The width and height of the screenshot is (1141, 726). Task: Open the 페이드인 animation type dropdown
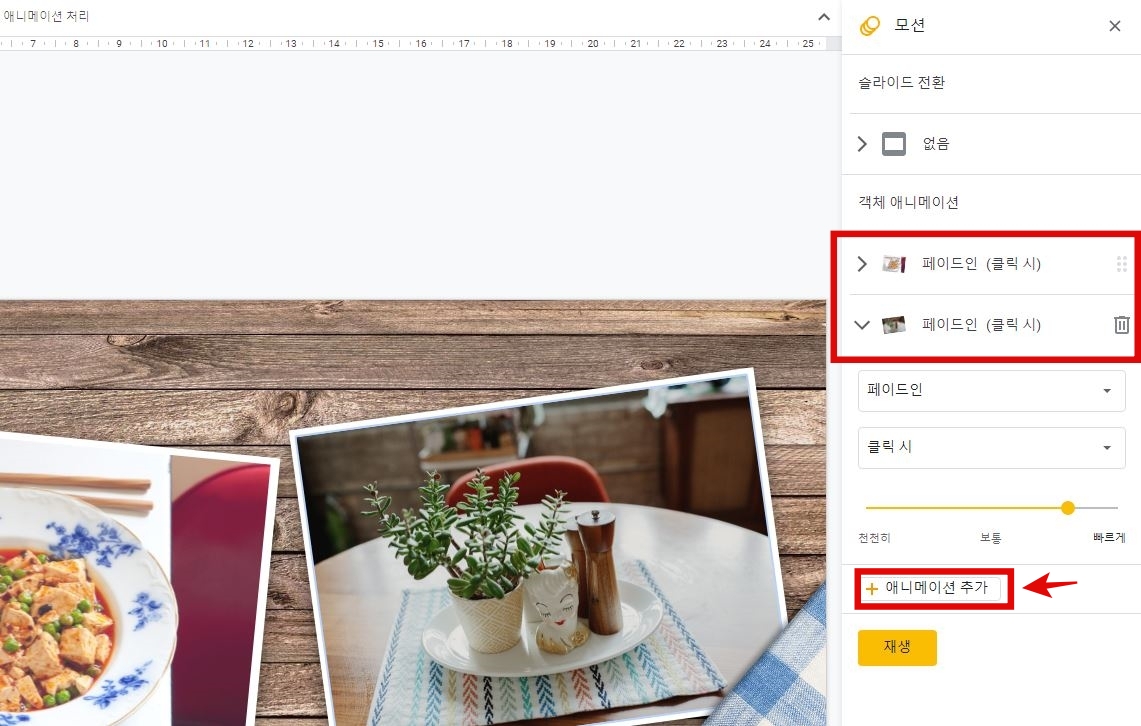pos(991,391)
